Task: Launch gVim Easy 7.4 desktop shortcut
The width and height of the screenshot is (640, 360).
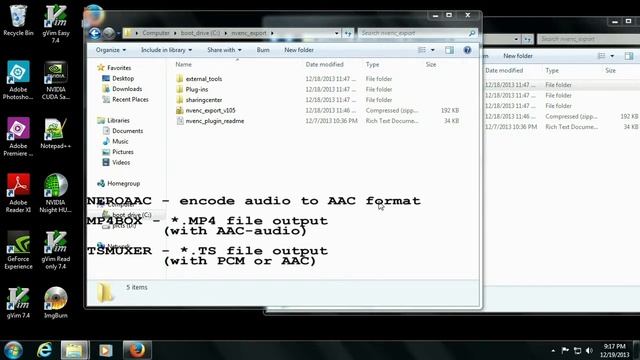Action: click(x=56, y=24)
